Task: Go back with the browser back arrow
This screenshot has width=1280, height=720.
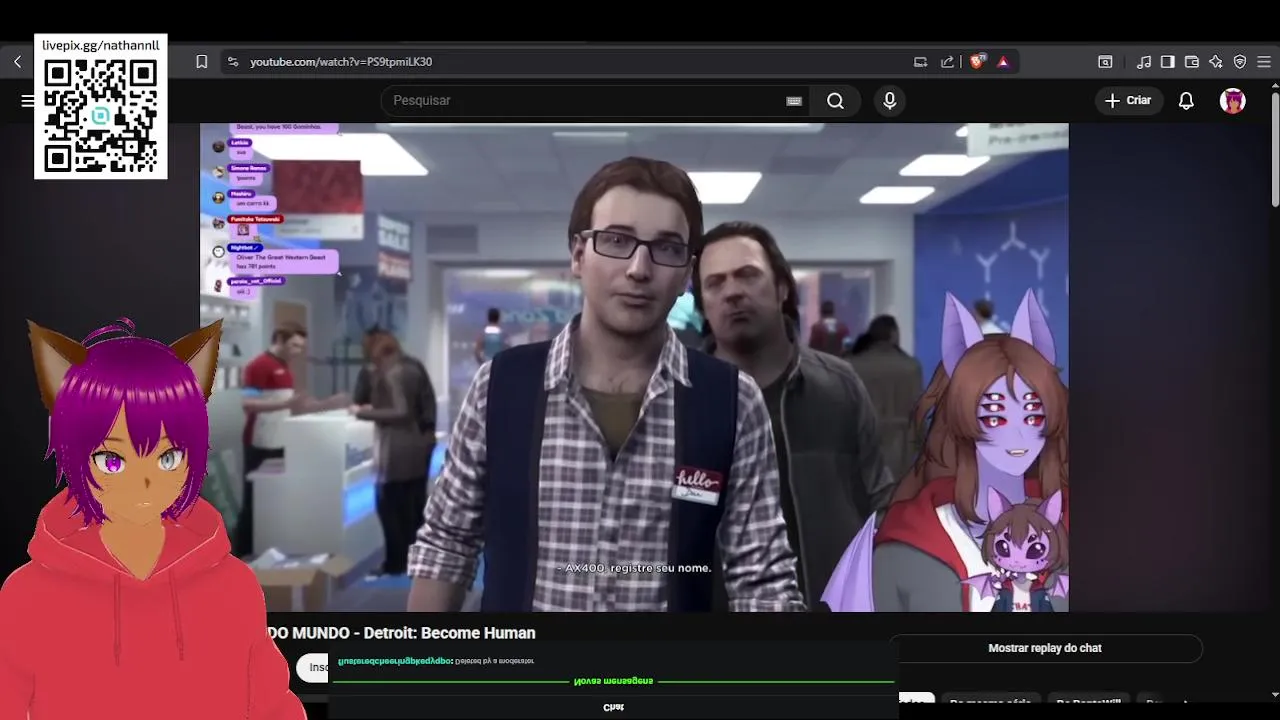Action: (x=17, y=62)
